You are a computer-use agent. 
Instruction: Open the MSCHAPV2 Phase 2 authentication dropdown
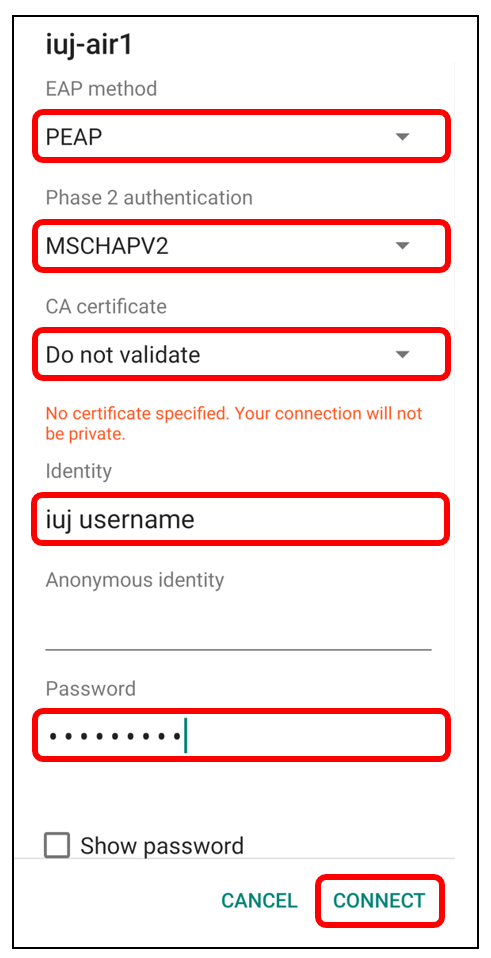point(241,246)
